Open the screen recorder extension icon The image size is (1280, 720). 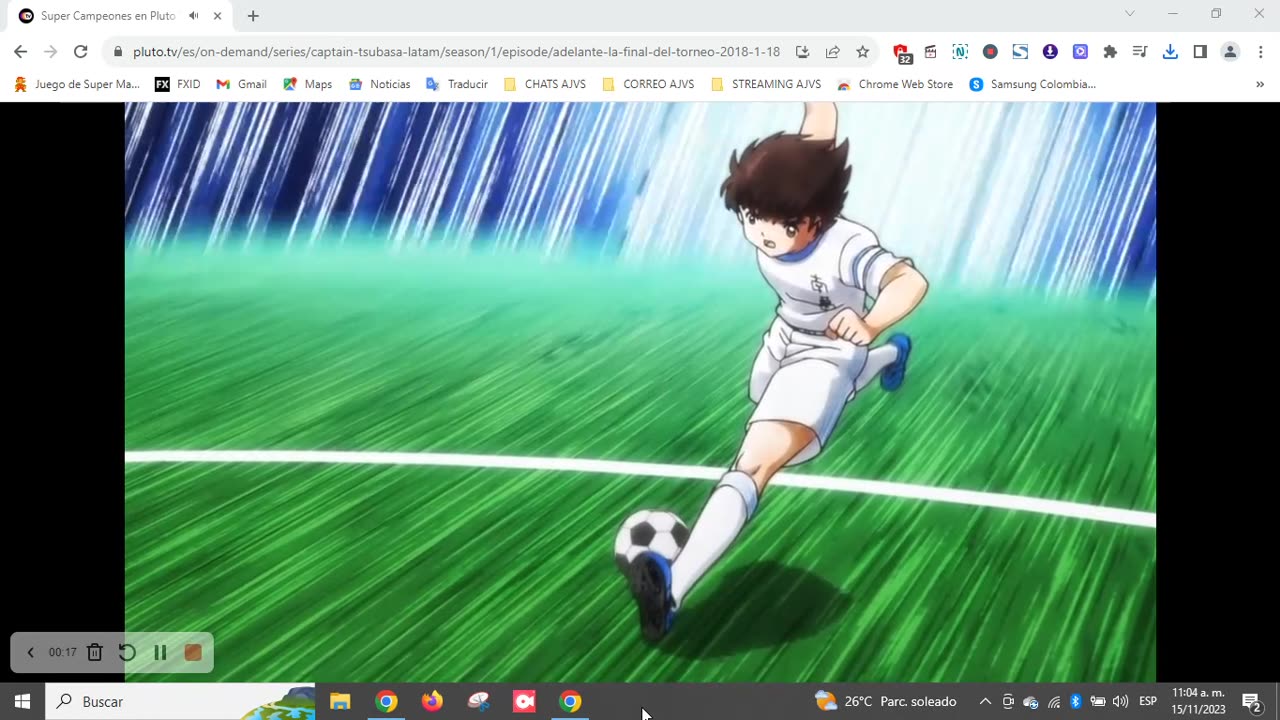(x=990, y=52)
